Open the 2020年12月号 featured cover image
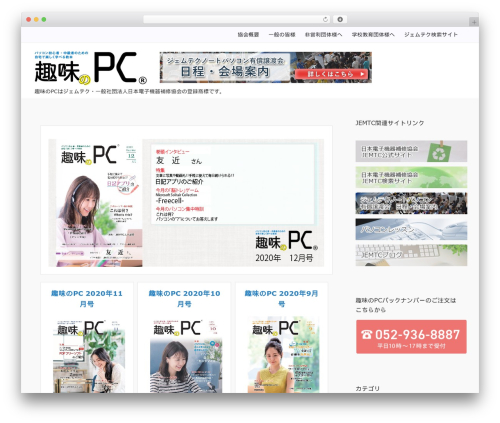The width and height of the screenshot is (500, 423). (x=186, y=203)
